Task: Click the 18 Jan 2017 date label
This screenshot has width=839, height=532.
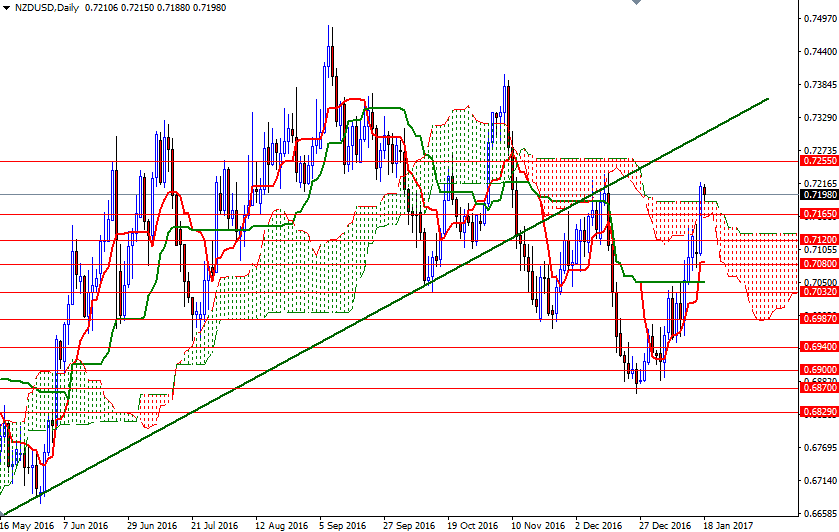Action: 728,526
